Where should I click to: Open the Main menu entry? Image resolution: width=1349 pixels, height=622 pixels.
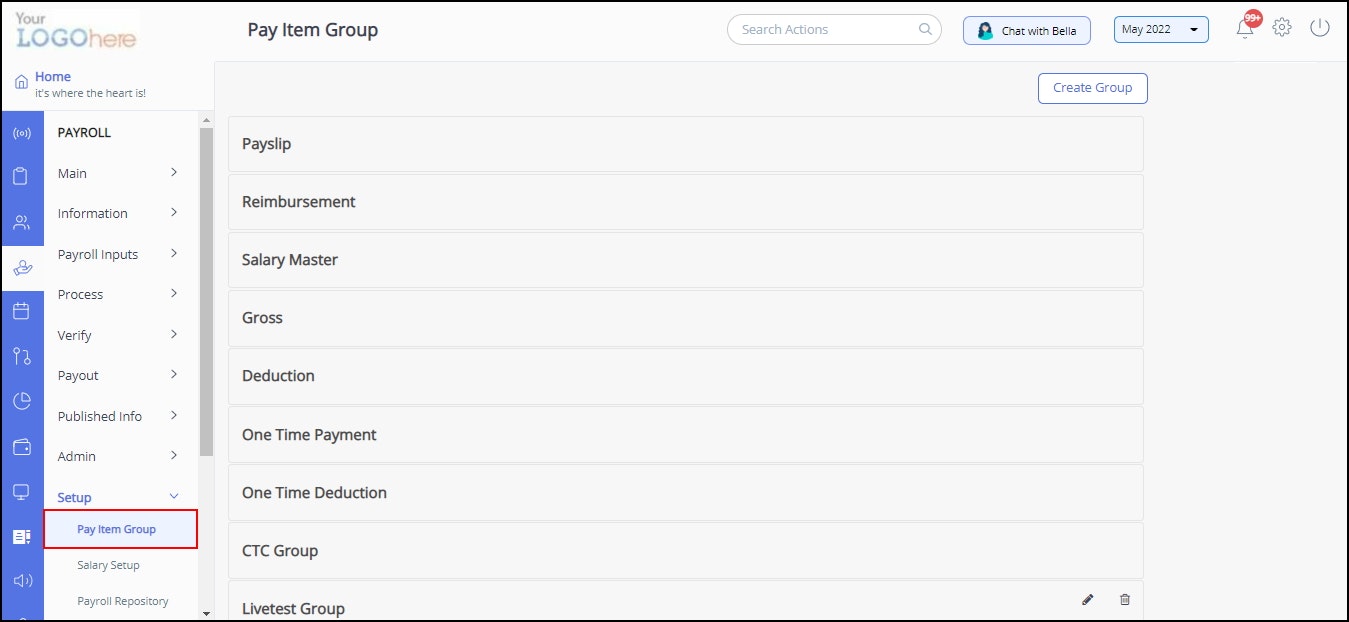[72, 173]
